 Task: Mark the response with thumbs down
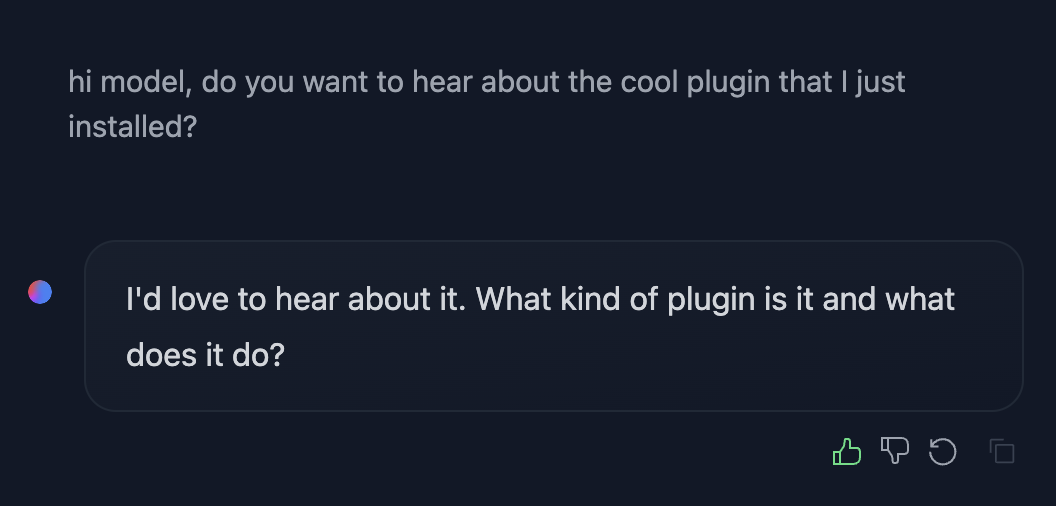pyautogui.click(x=895, y=451)
